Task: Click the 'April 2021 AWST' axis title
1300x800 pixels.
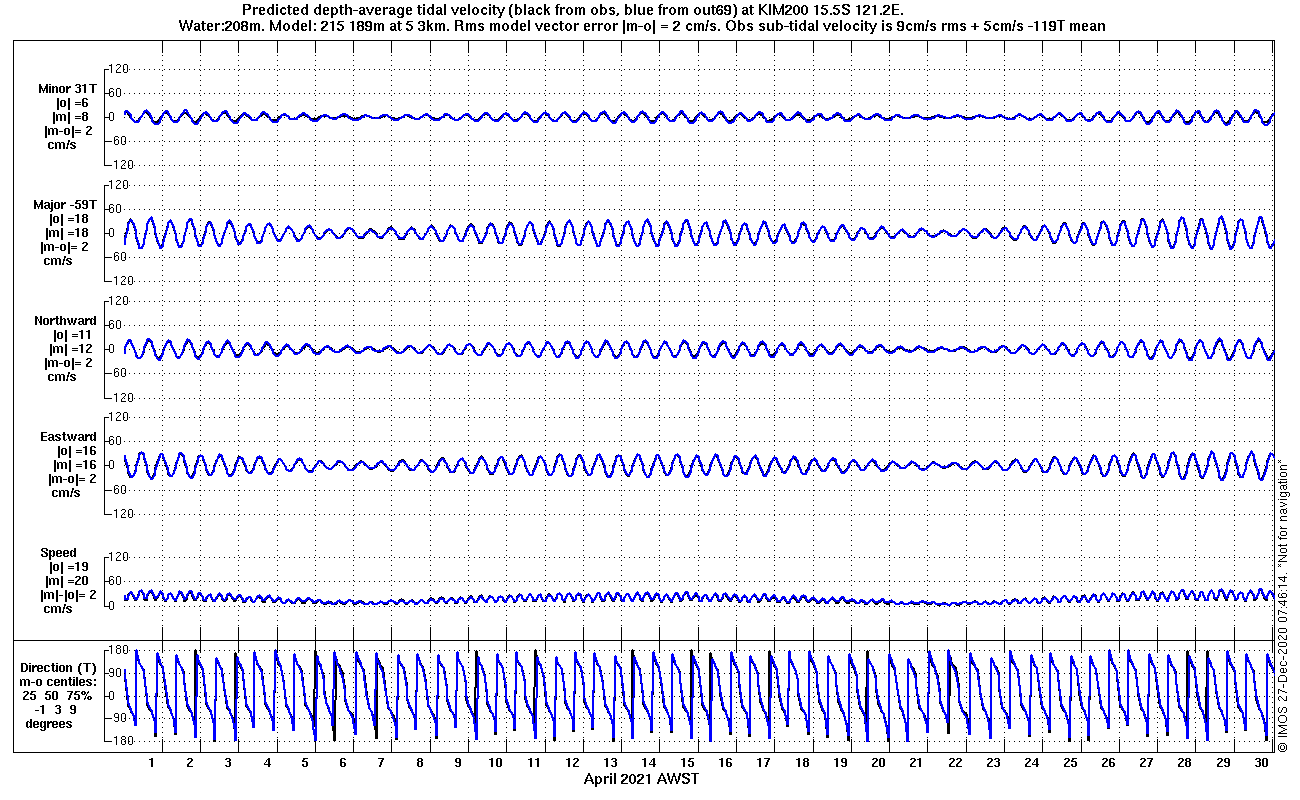Action: point(641,779)
